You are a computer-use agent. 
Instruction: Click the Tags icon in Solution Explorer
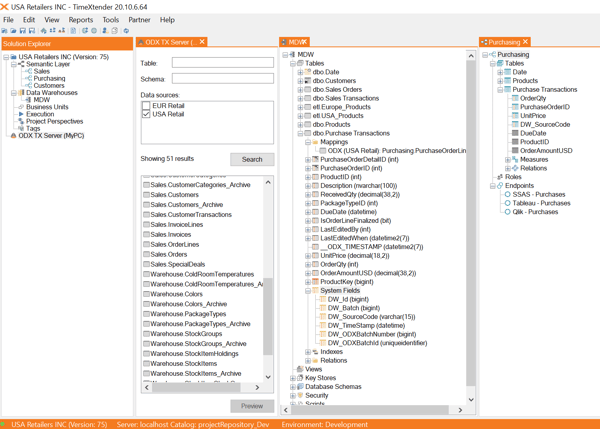(x=21, y=128)
